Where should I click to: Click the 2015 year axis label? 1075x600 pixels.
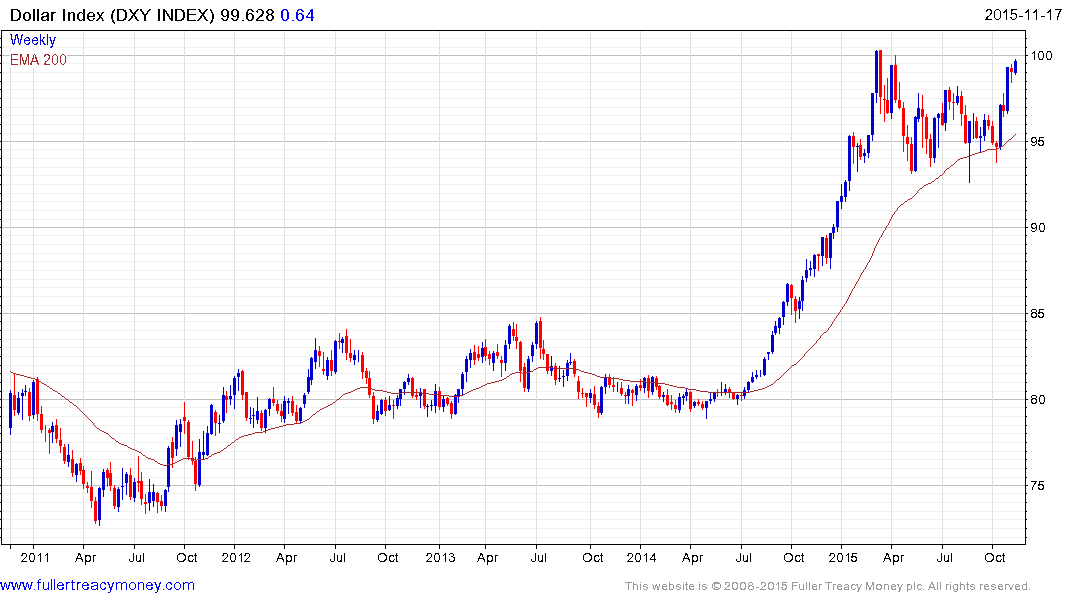(x=843, y=557)
